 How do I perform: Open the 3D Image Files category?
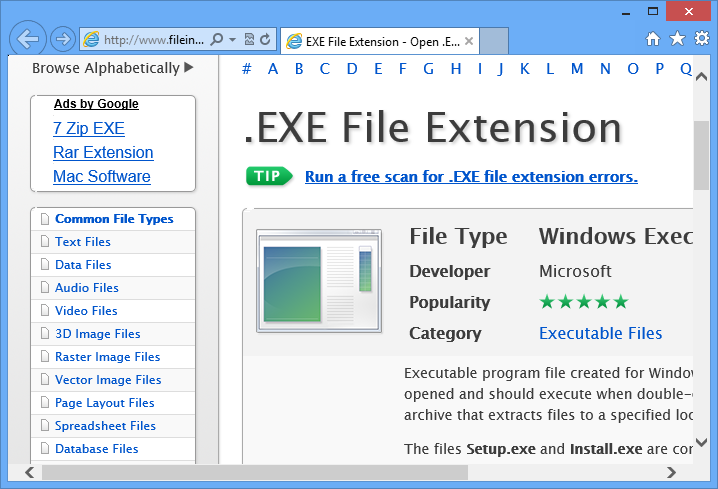pos(98,334)
